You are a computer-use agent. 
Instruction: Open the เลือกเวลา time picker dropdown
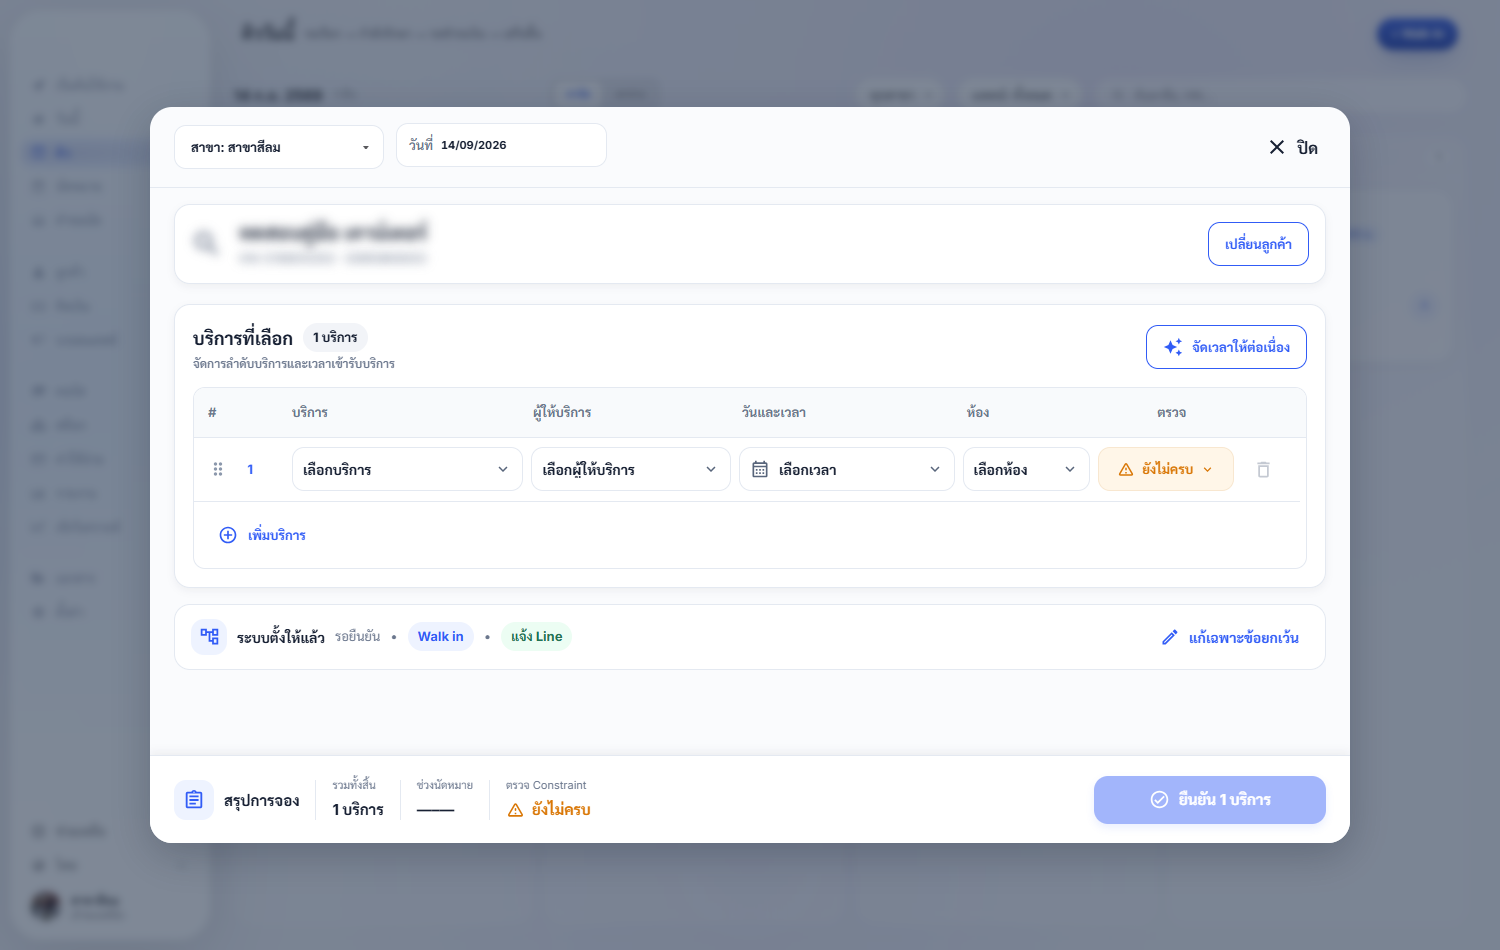pyautogui.click(x=847, y=469)
